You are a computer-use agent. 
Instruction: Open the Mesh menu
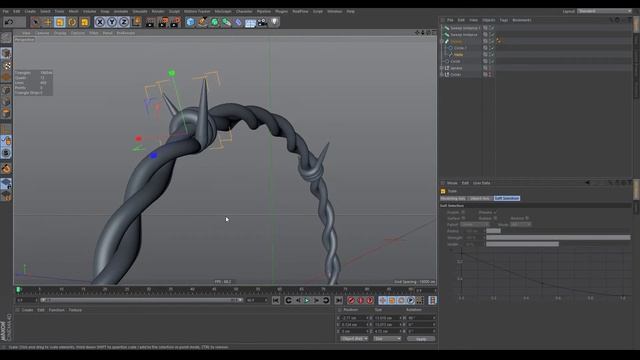[x=73, y=11]
